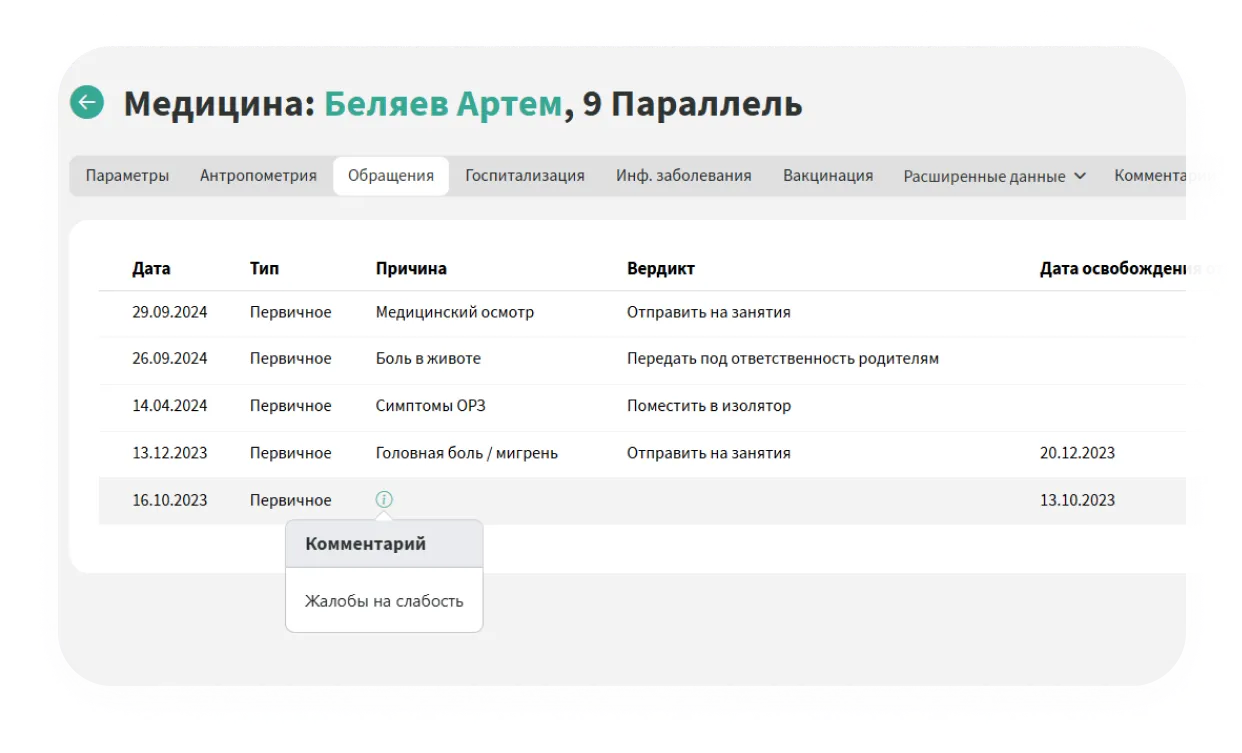Open the Госпитализация tab

point(524,176)
